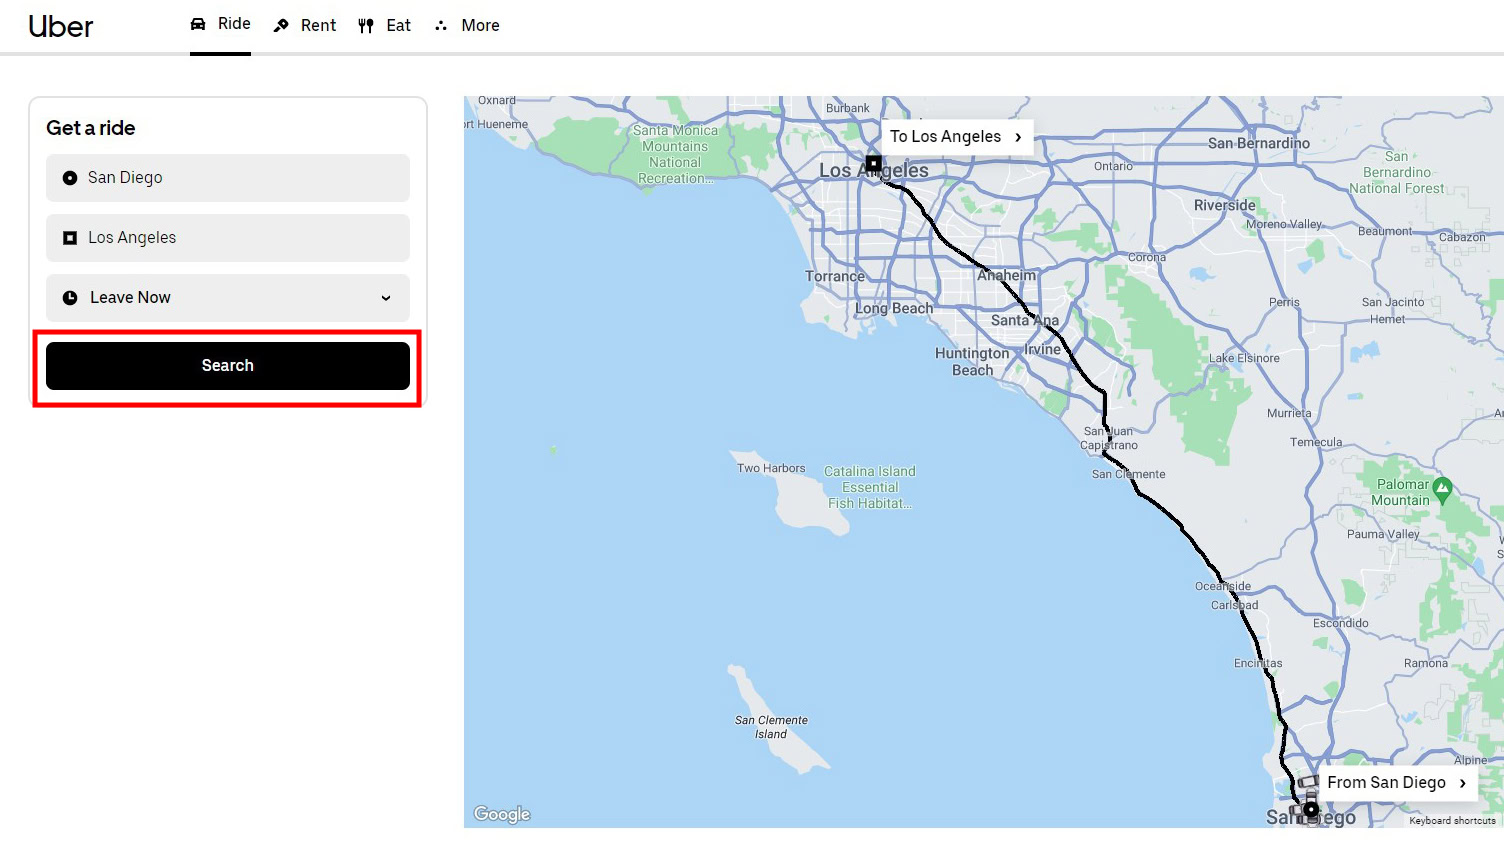Click the Burbank label on the map
This screenshot has width=1504, height=846.
848,108
